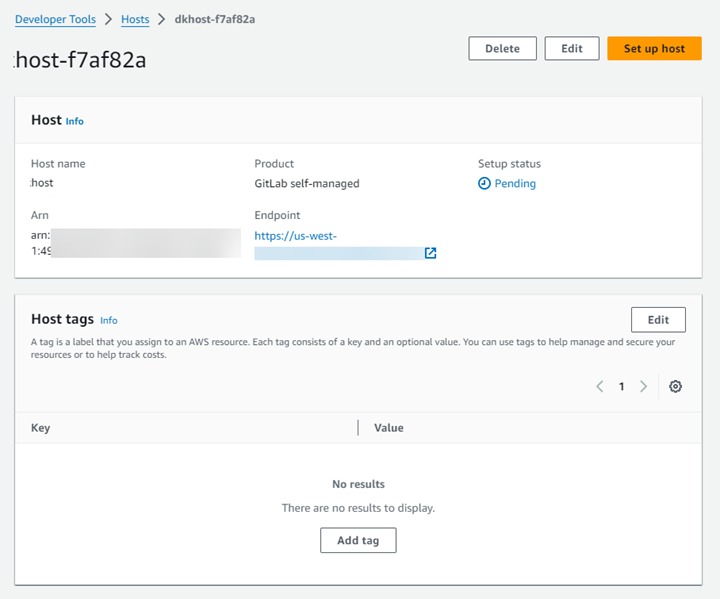The height and width of the screenshot is (599, 720).
Task: Go to previous page with left chevron
Action: [600, 387]
